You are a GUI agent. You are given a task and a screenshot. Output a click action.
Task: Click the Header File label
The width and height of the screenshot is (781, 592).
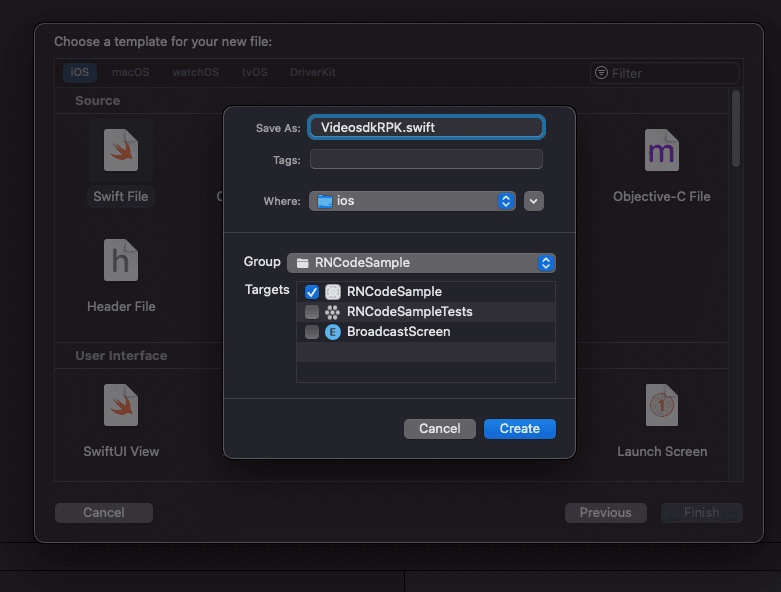(x=121, y=306)
